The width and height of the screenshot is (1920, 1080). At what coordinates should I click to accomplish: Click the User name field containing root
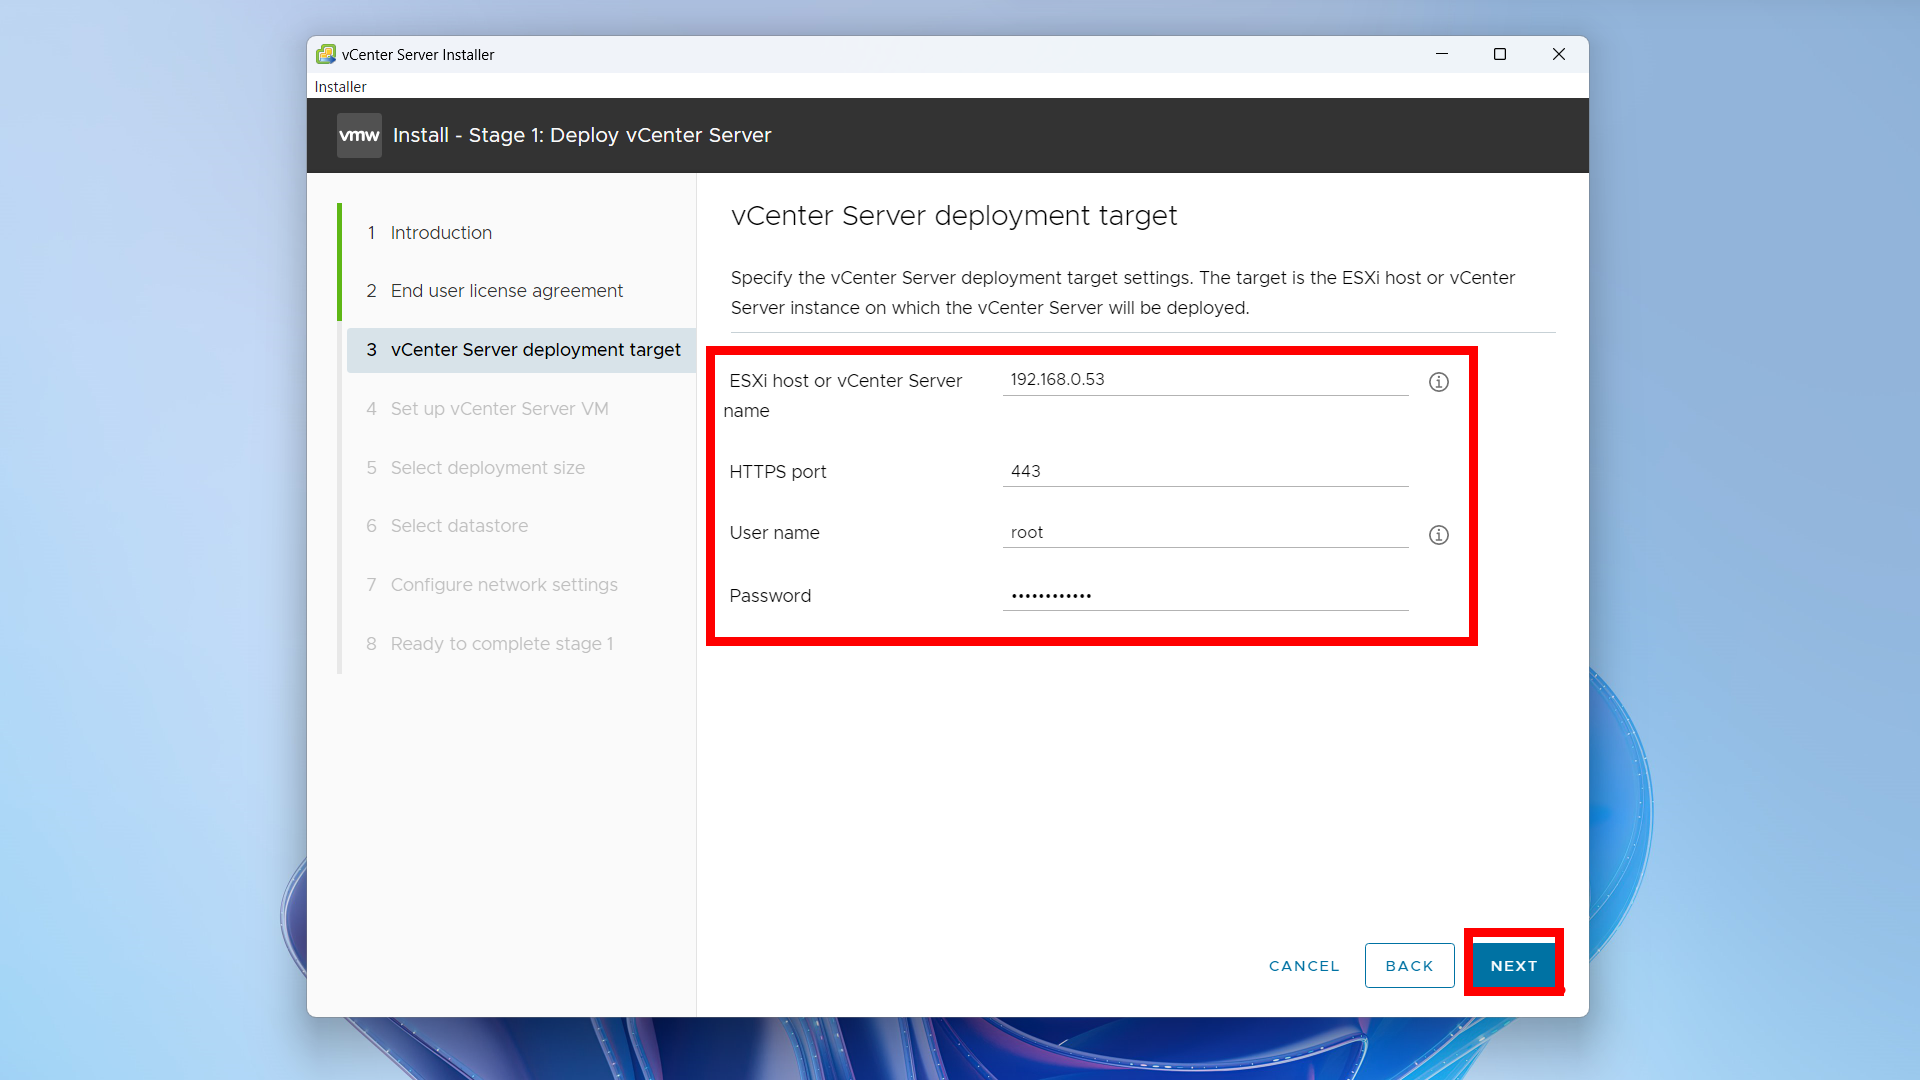tap(1204, 533)
